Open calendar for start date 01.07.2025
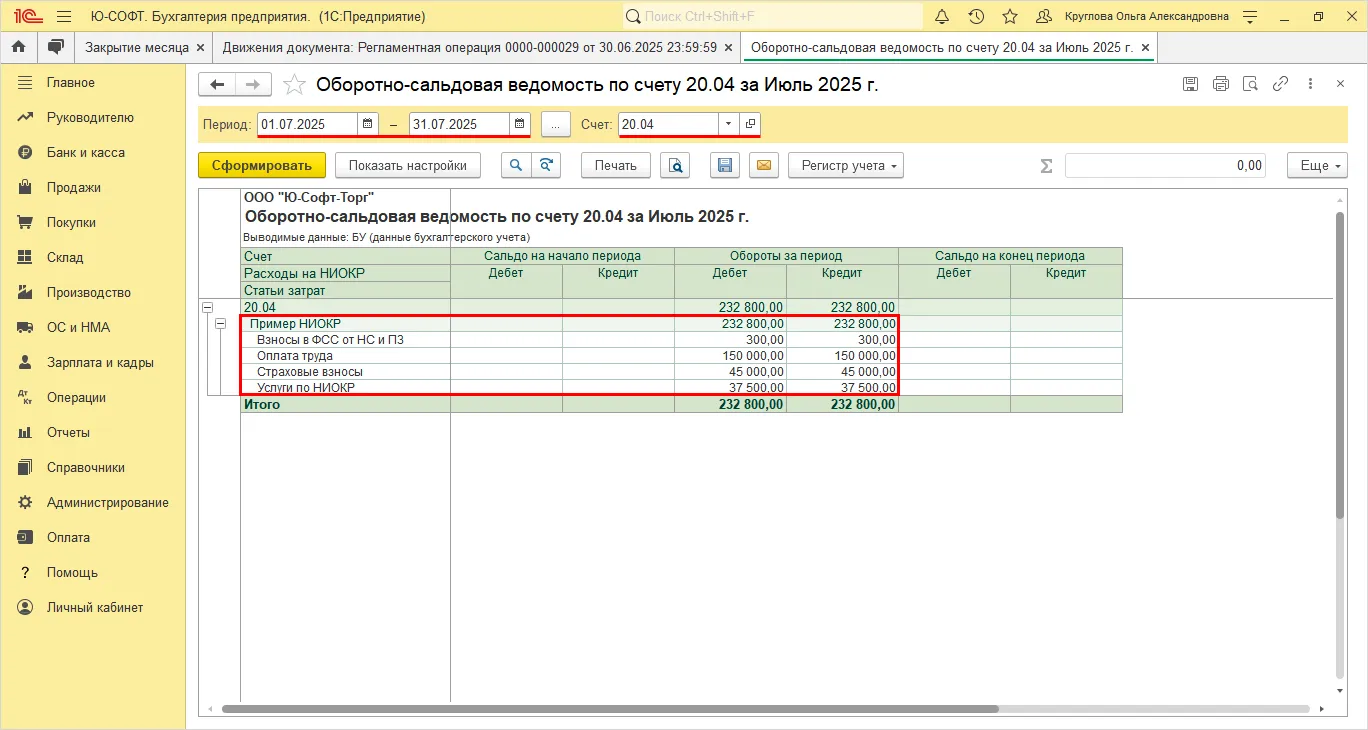Image resolution: width=1368 pixels, height=730 pixels. click(368, 124)
